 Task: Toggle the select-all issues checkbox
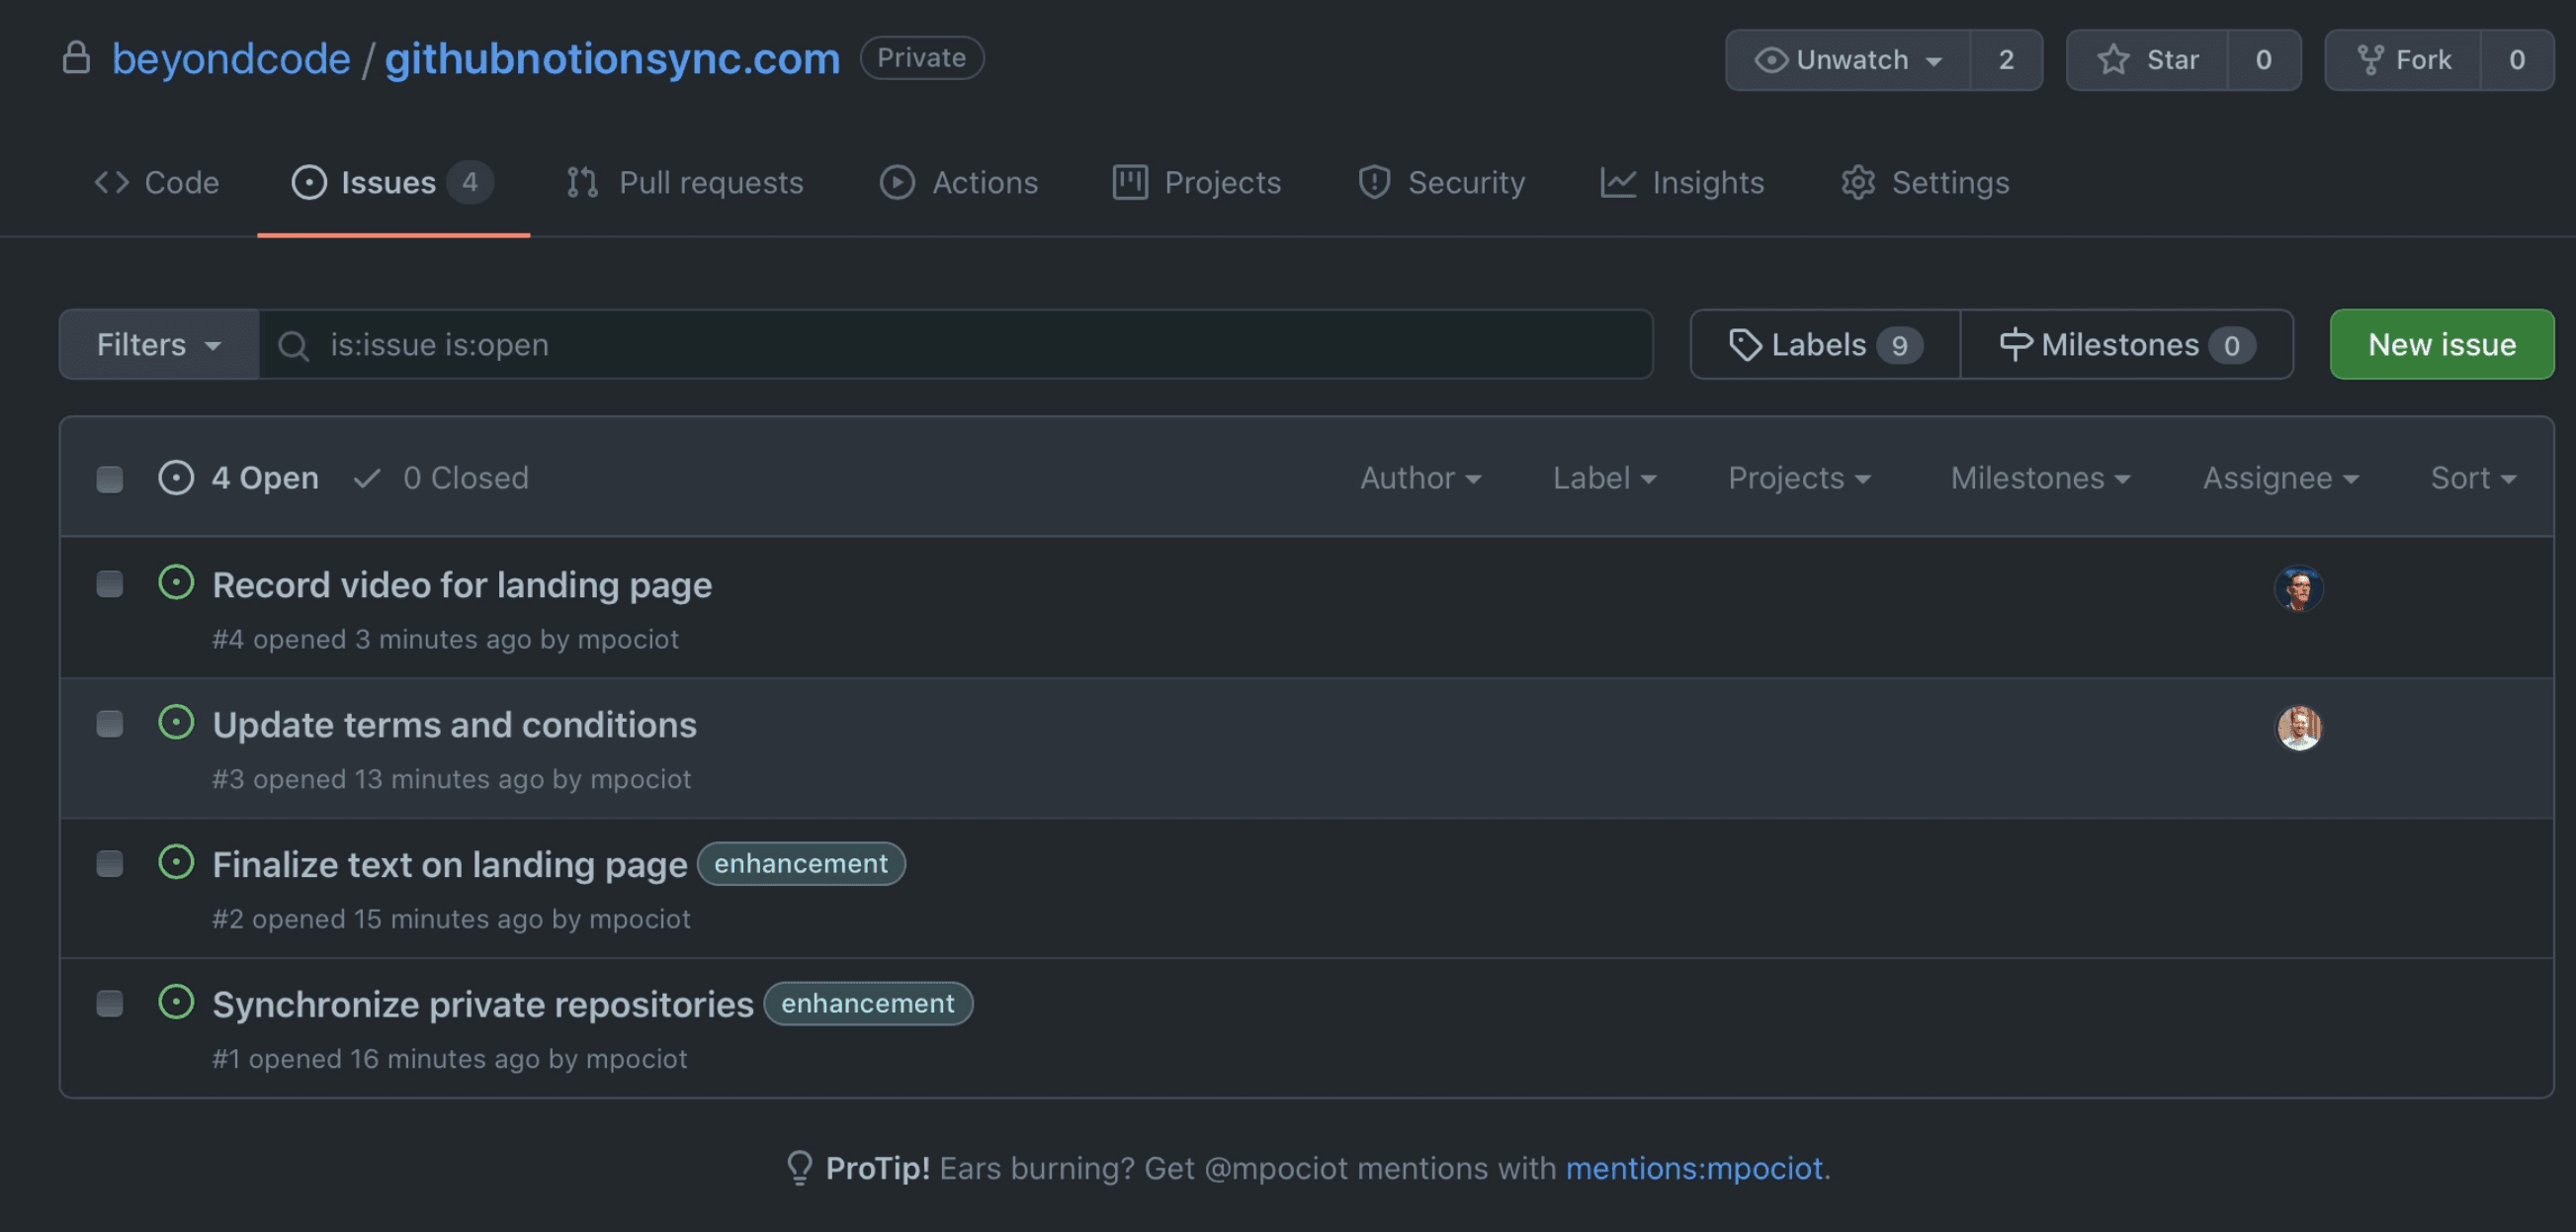[110, 479]
